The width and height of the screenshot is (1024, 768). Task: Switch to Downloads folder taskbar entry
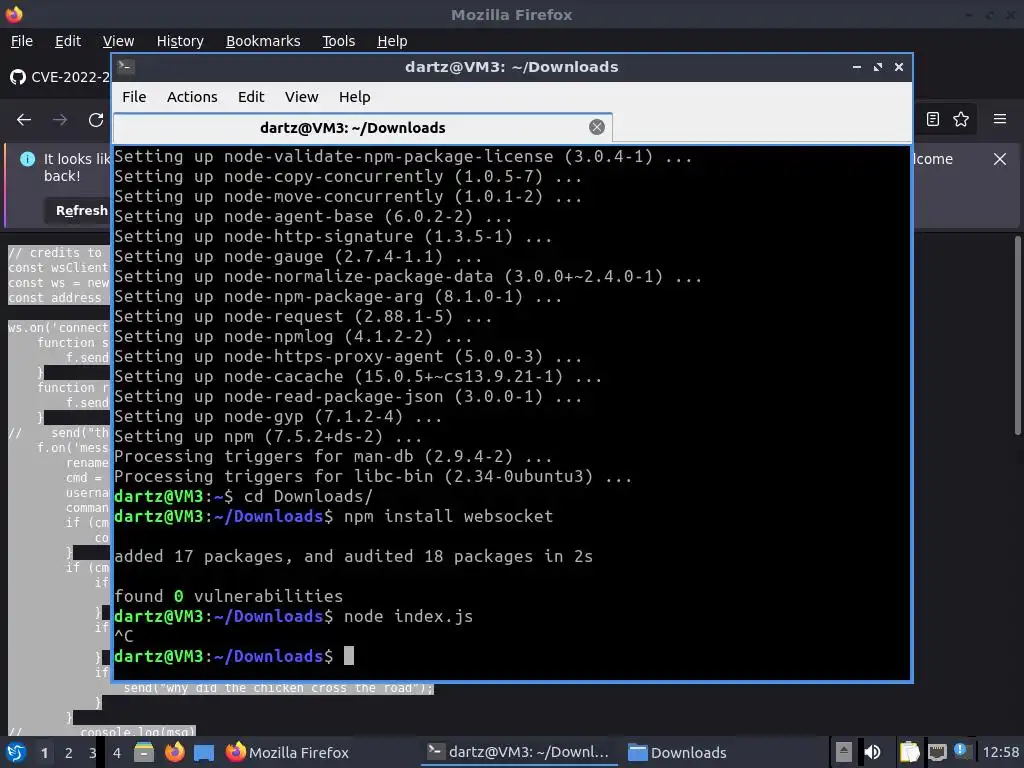(677, 752)
